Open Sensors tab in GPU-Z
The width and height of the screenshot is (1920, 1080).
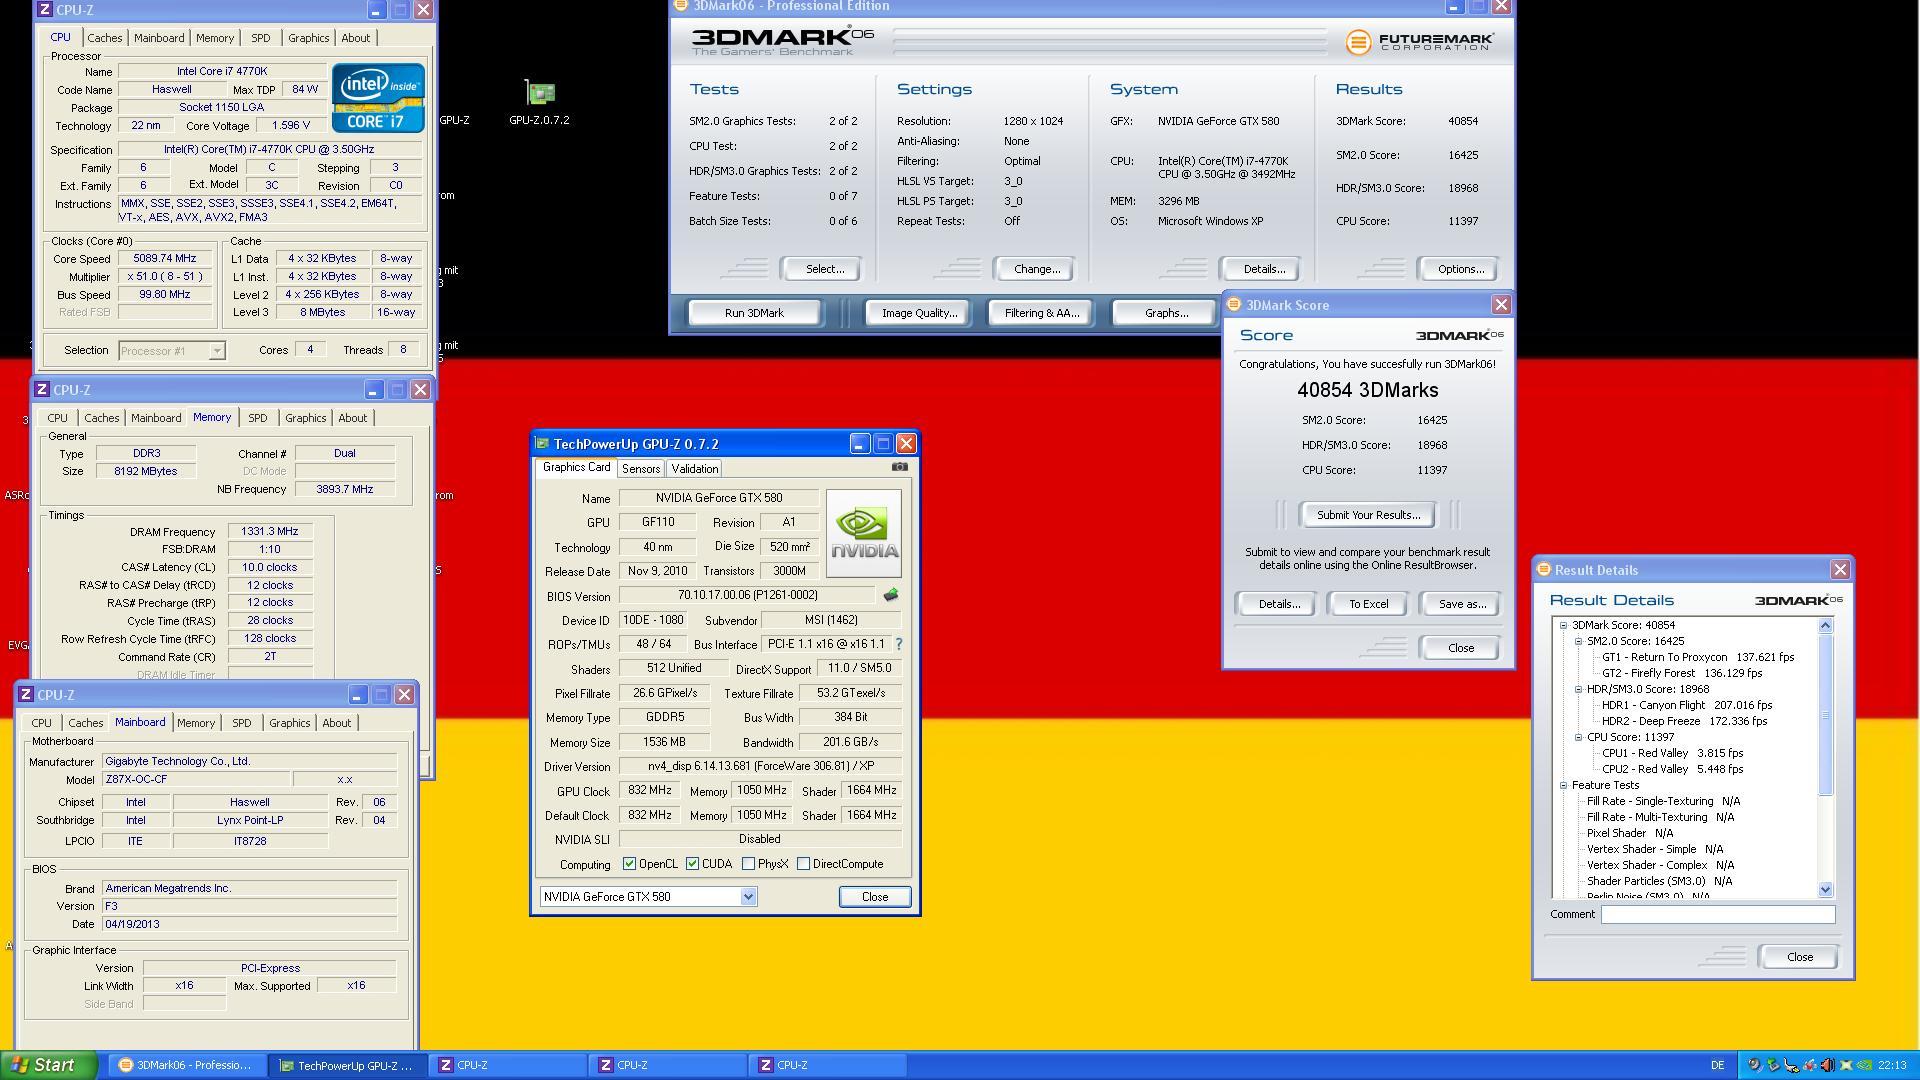click(x=640, y=469)
